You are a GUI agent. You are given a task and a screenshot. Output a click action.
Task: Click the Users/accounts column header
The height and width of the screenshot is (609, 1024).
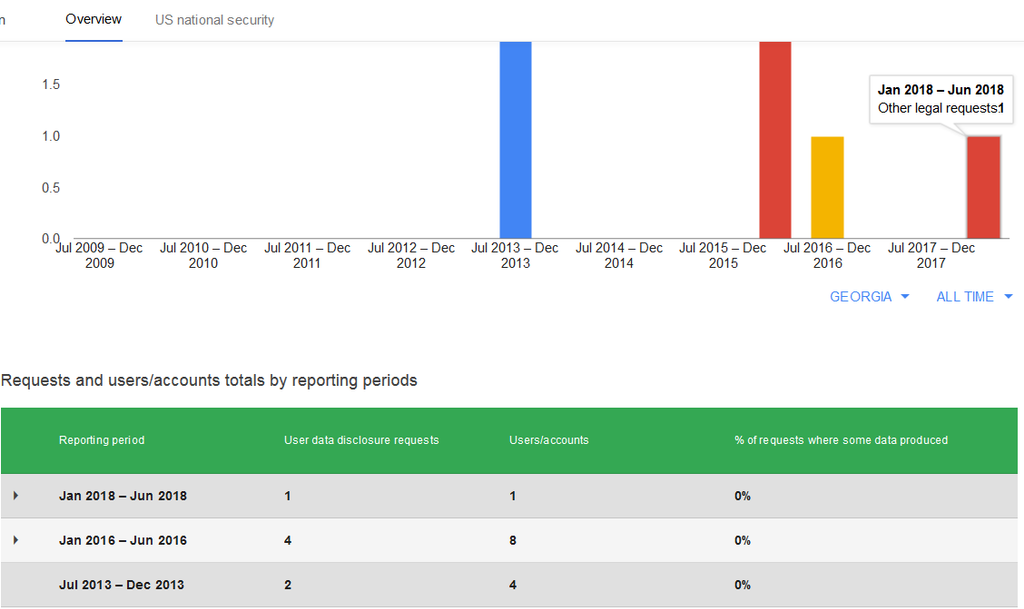pyautogui.click(x=549, y=440)
